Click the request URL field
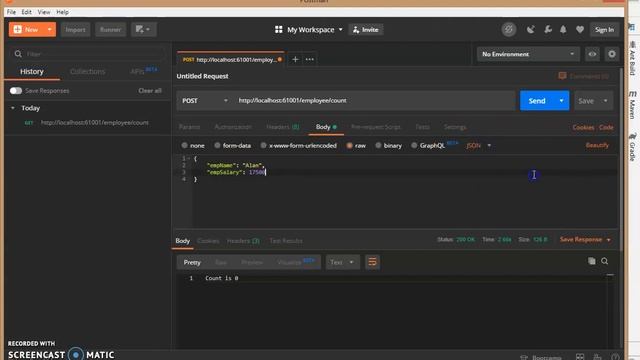 tap(375, 100)
